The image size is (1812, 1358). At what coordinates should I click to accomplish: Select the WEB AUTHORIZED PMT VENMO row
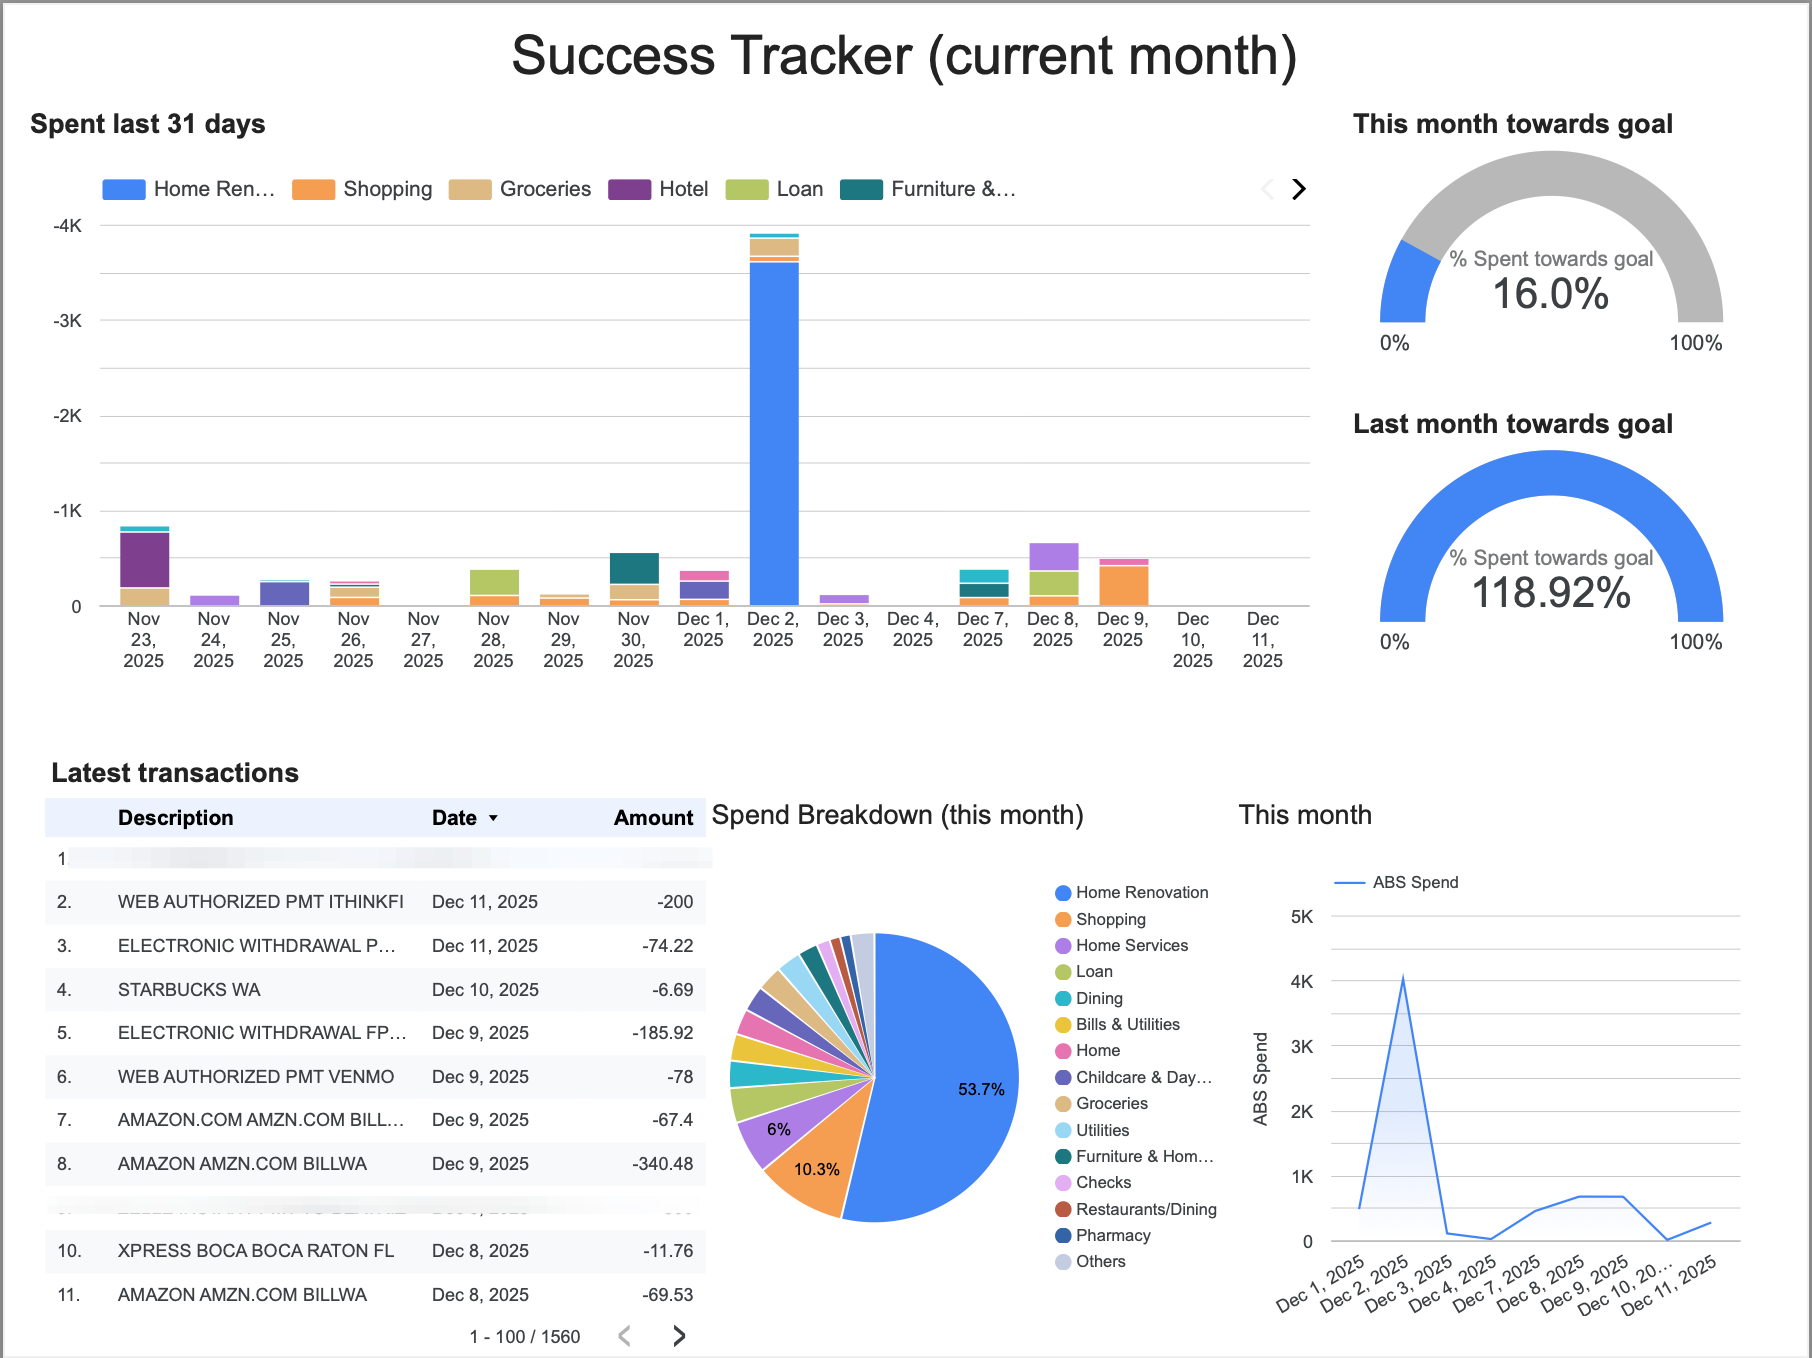point(375,1077)
